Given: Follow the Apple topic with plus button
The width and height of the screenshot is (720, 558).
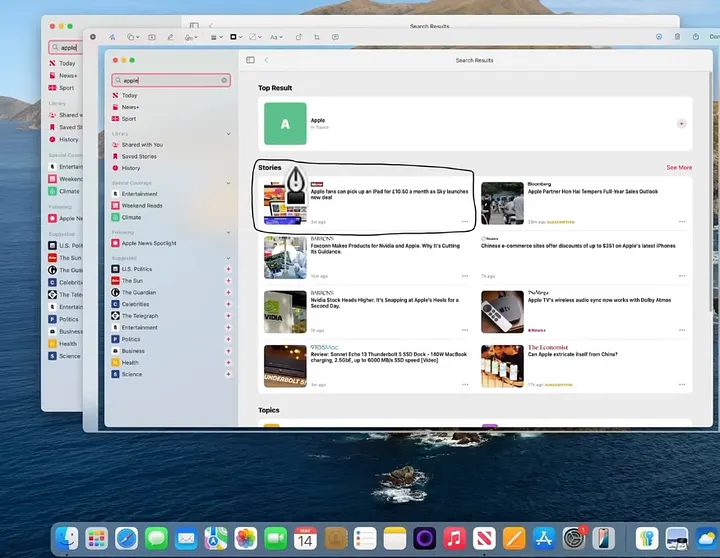Looking at the screenshot, I should coord(681,124).
